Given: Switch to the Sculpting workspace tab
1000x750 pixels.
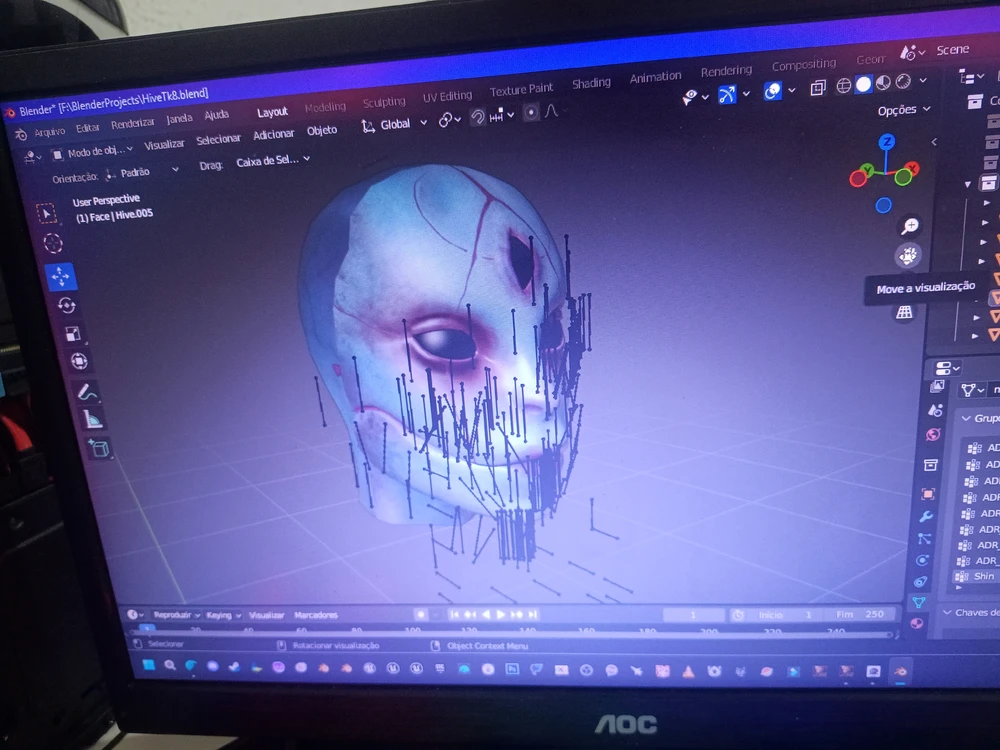Looking at the screenshot, I should pos(383,102).
